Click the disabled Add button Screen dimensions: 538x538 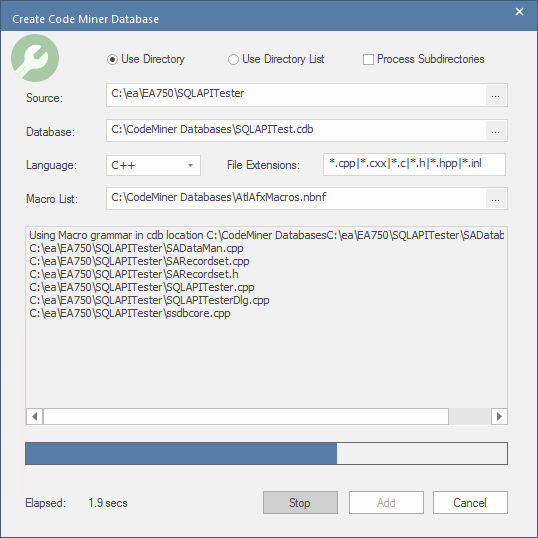[x=386, y=503]
